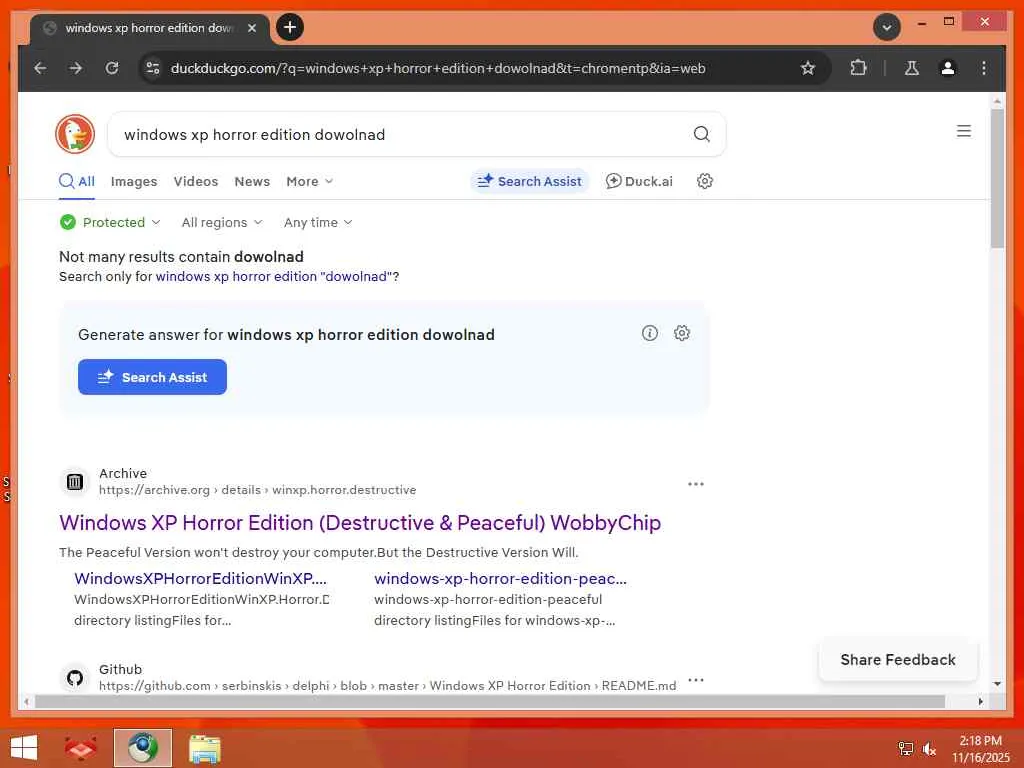Reload the page with the refresh icon
Image resolution: width=1024 pixels, height=768 pixels.
click(112, 68)
